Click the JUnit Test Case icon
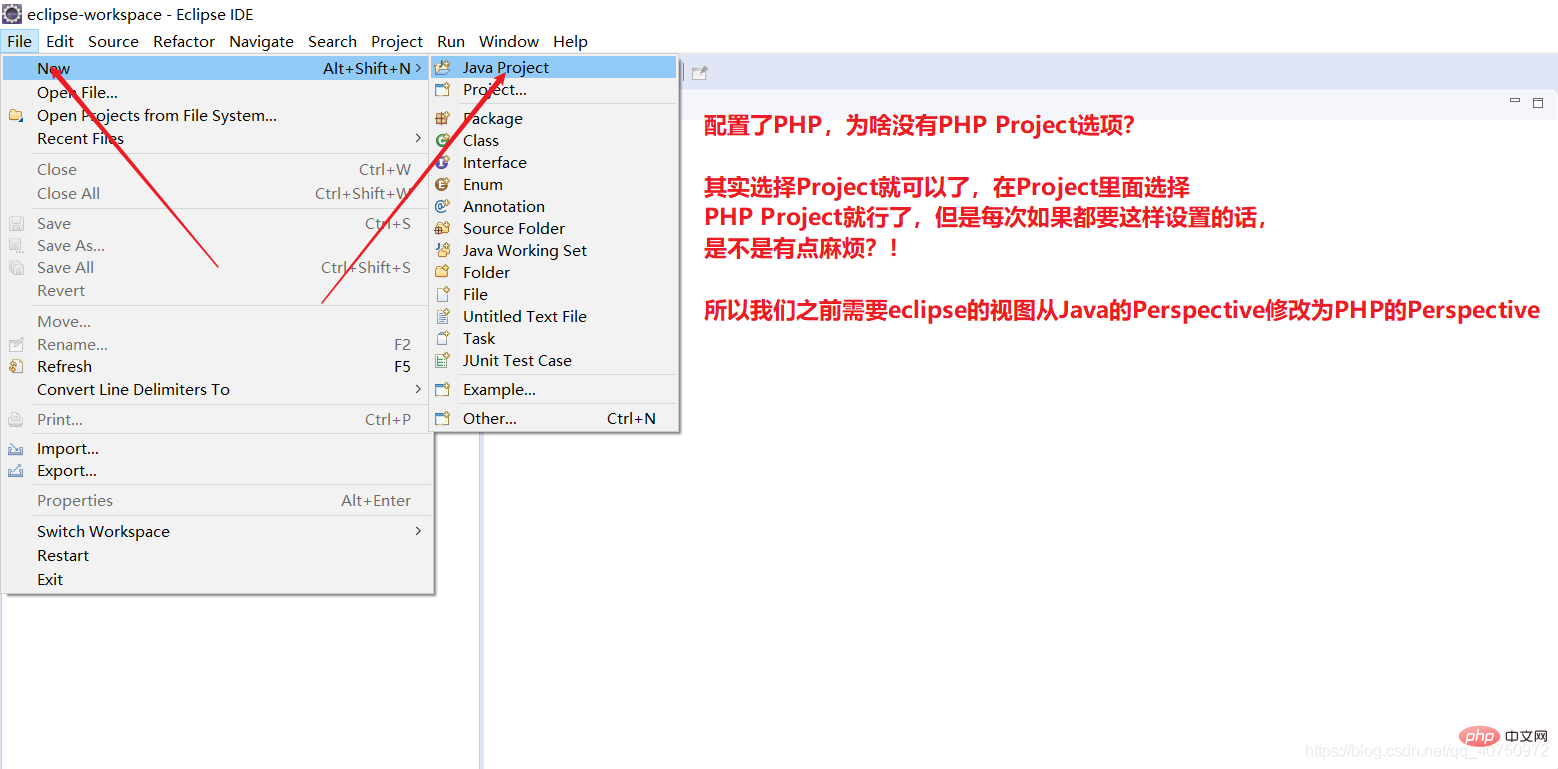This screenshot has width=1558, height=769. tap(442, 360)
